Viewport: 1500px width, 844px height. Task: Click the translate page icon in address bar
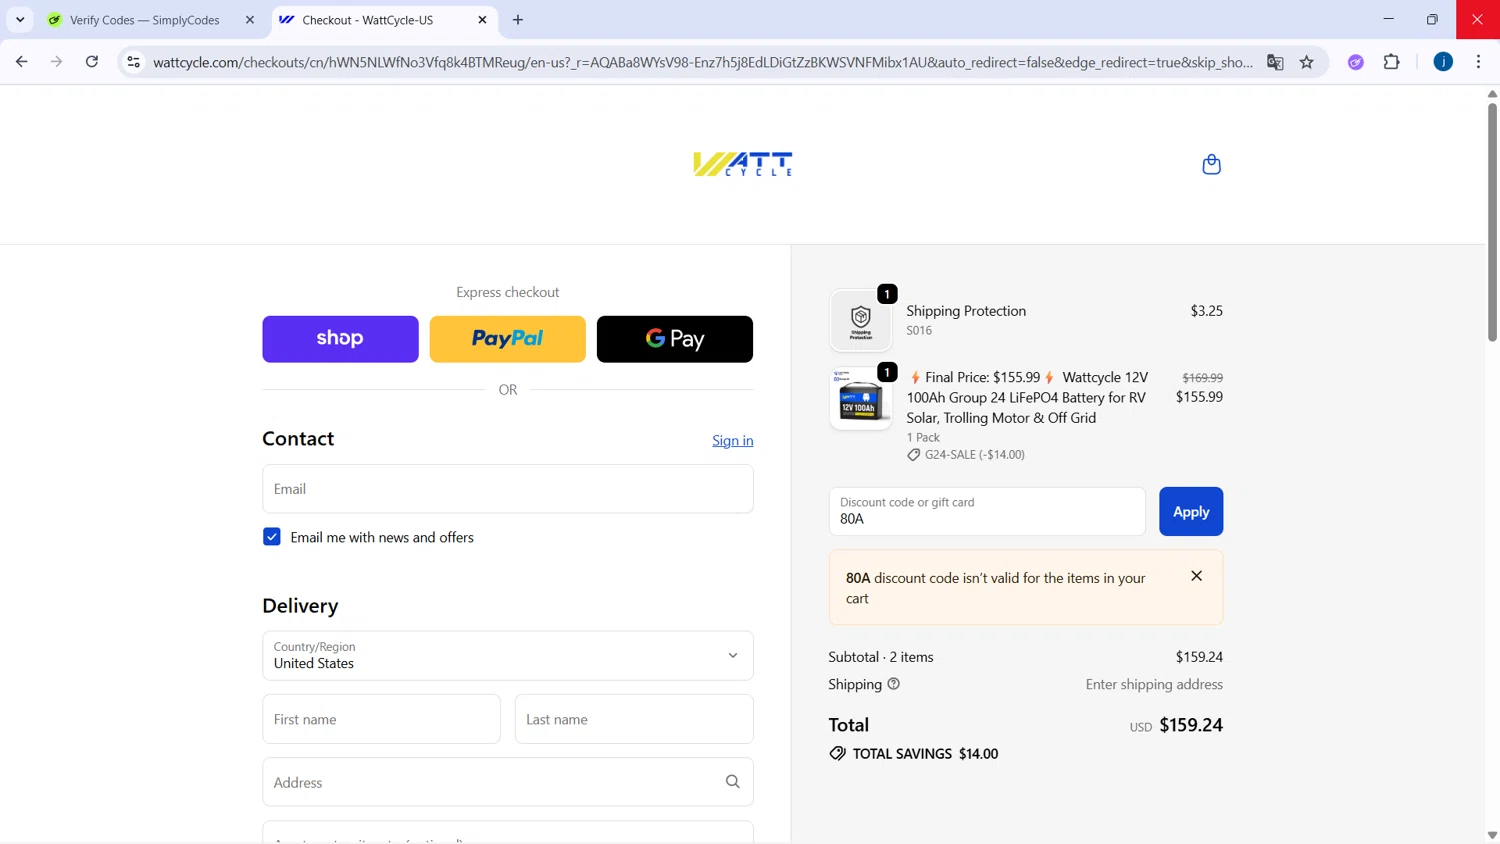(1275, 62)
